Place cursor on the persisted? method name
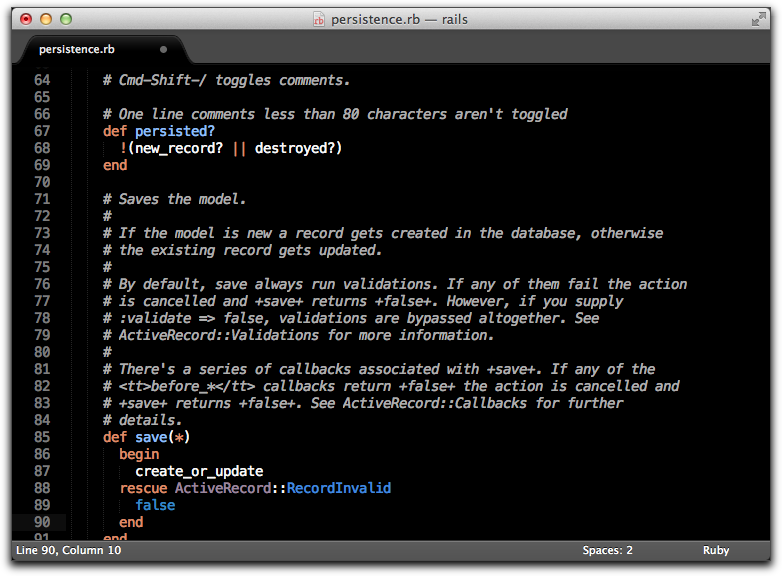The width and height of the screenshot is (782, 576). click(175, 131)
